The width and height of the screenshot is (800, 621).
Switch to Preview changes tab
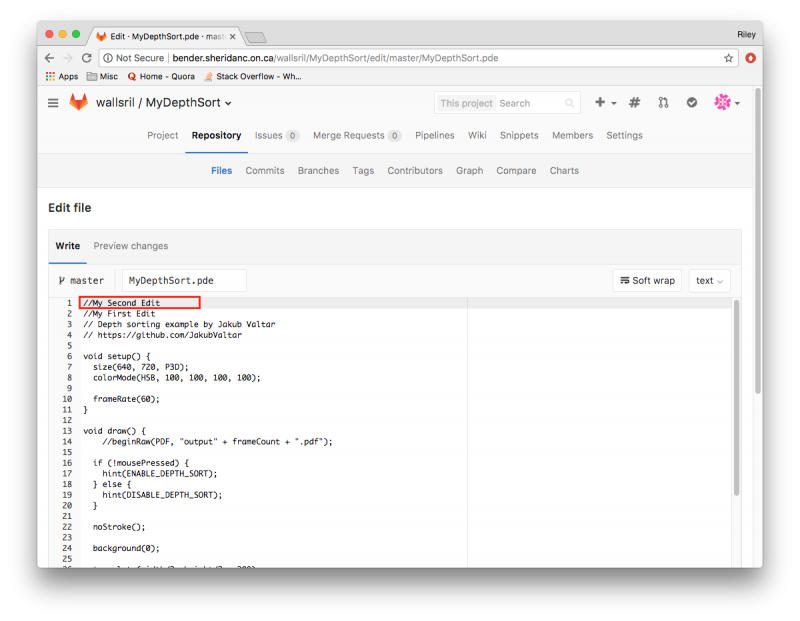click(x=131, y=246)
